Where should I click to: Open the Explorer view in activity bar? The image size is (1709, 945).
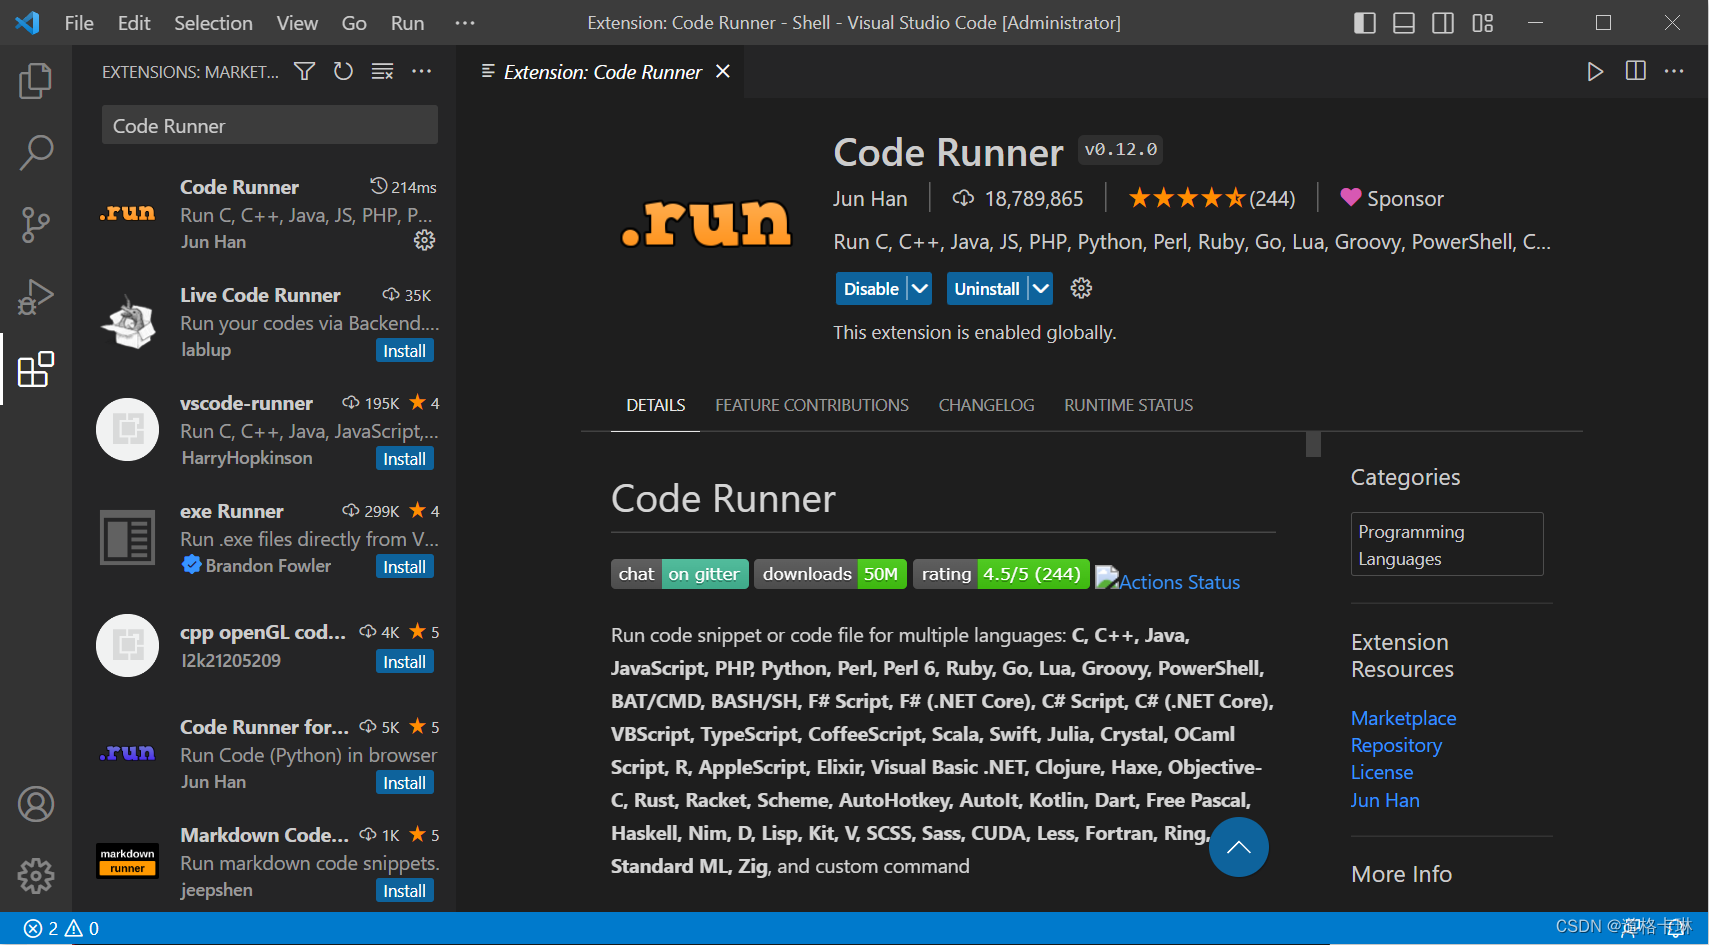pos(36,81)
